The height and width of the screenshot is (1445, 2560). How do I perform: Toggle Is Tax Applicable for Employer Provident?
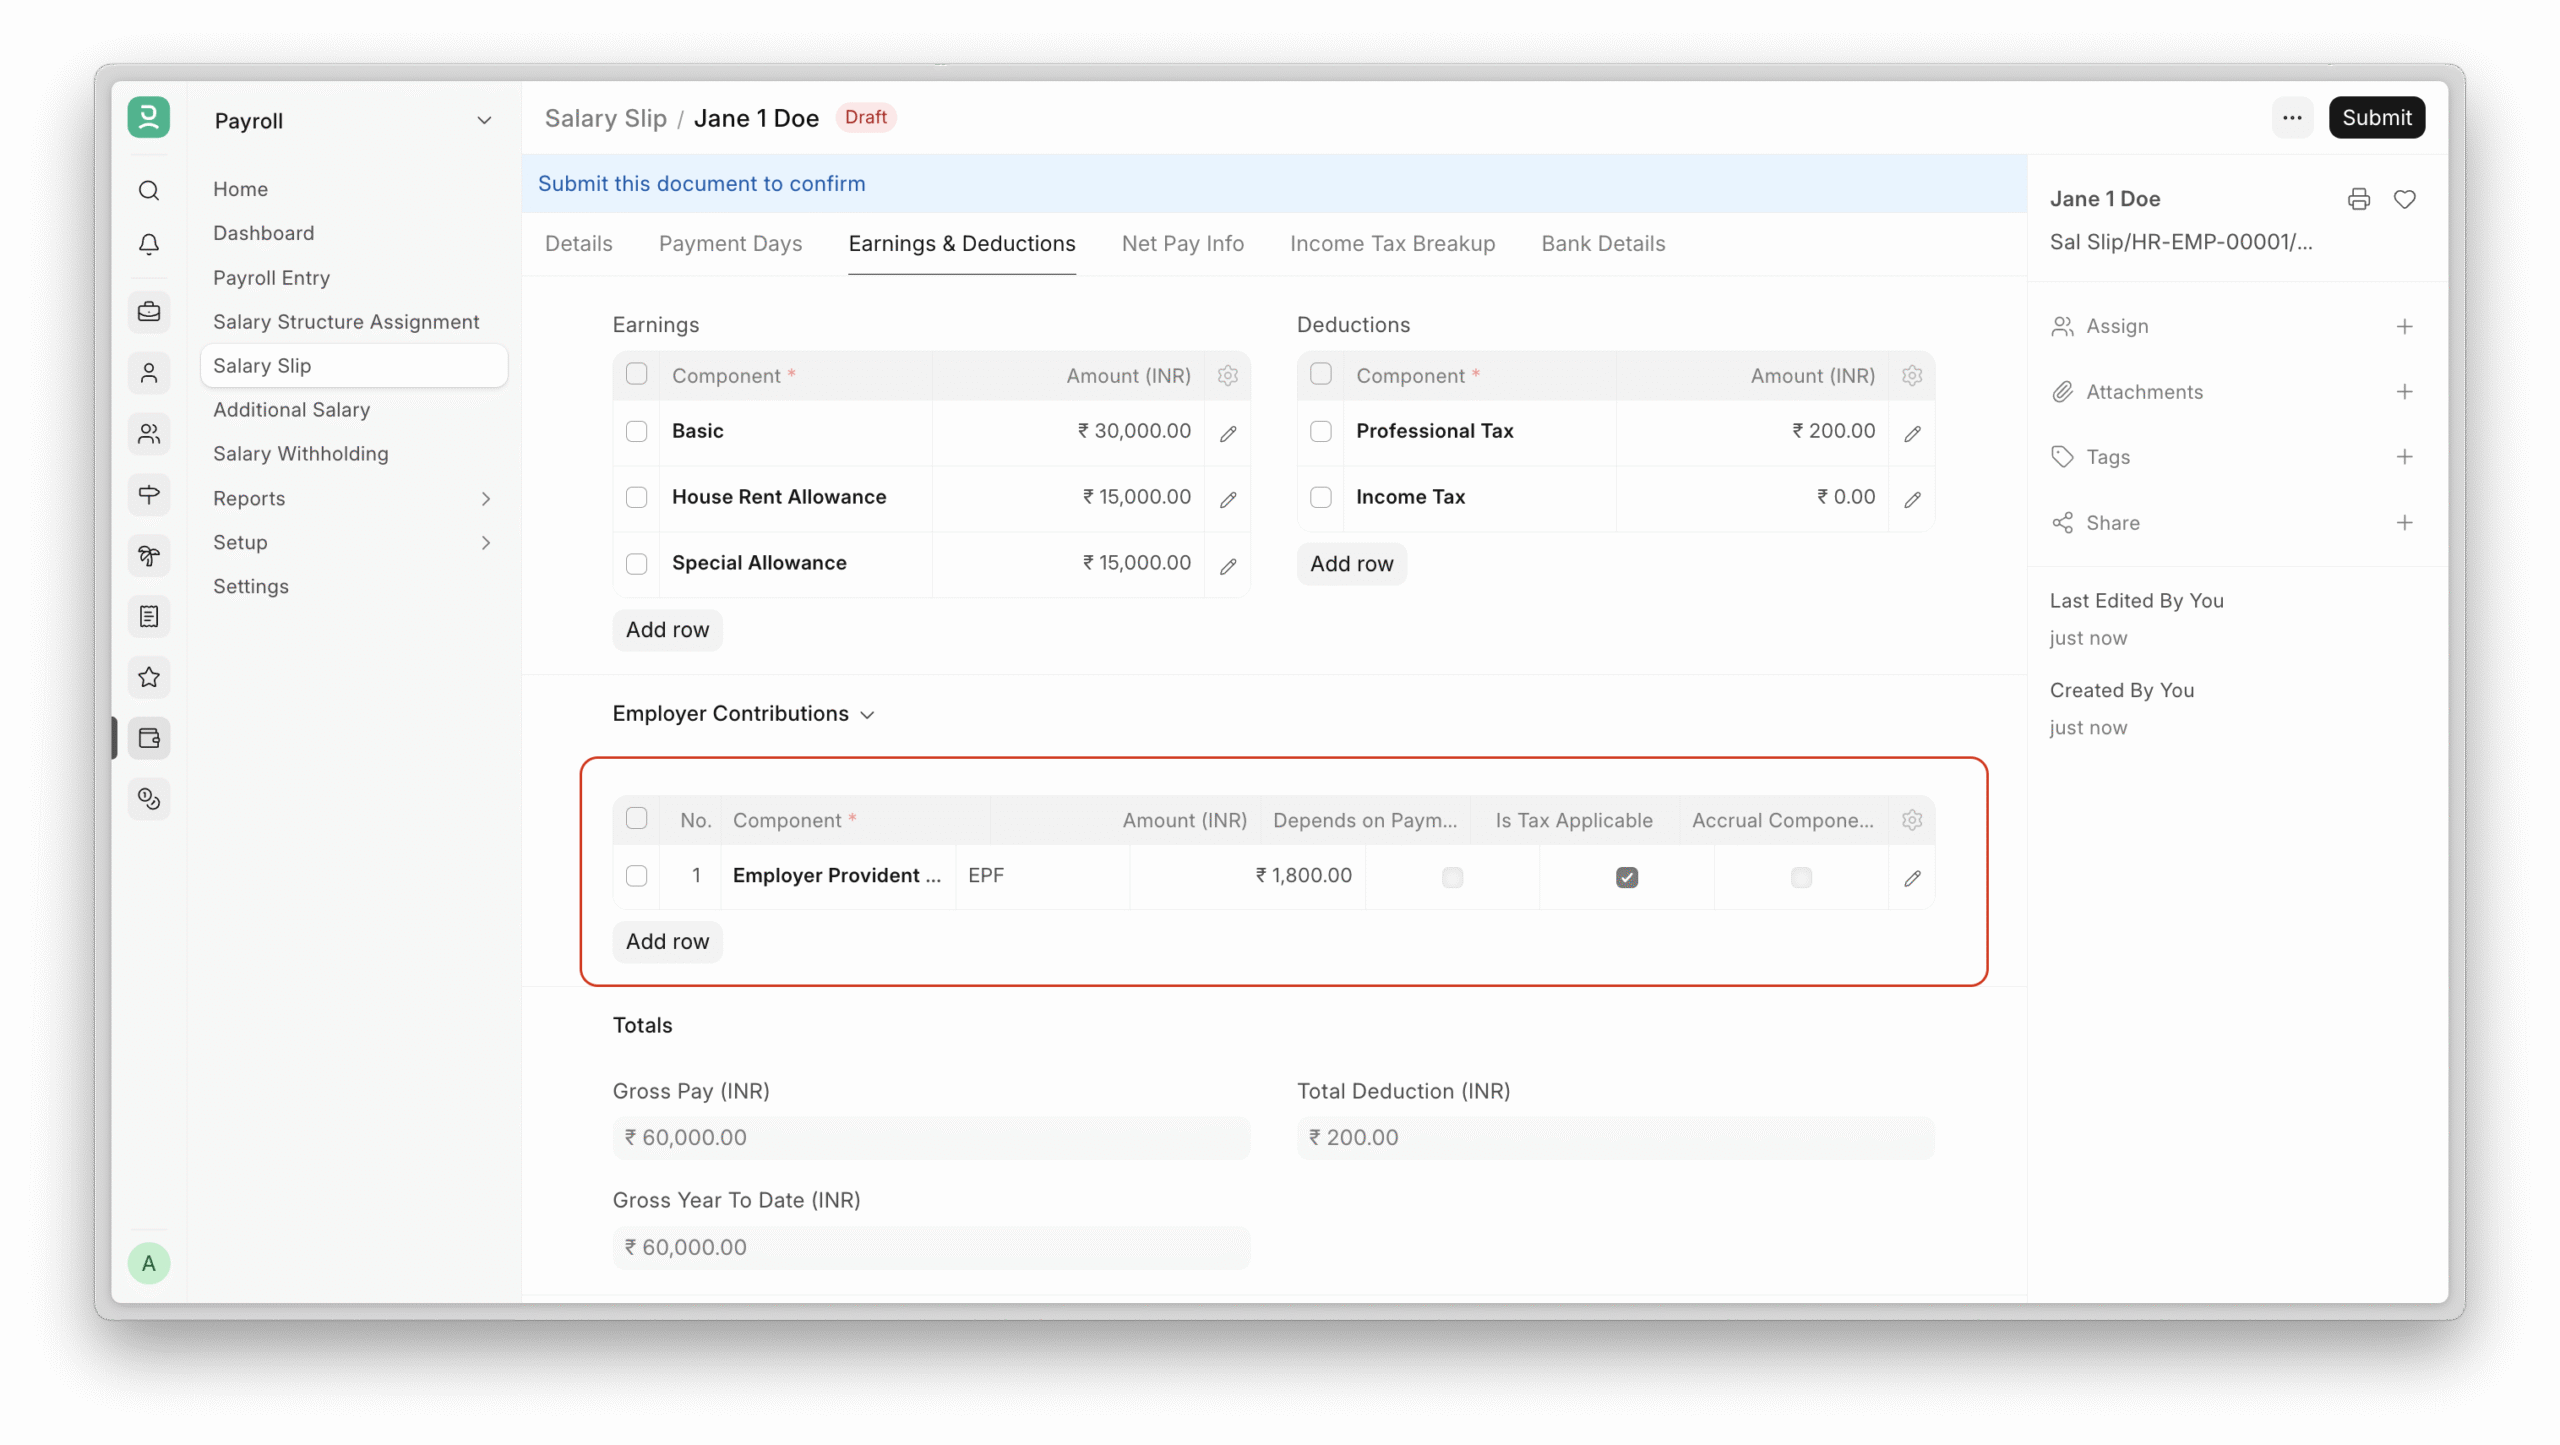coord(1626,877)
